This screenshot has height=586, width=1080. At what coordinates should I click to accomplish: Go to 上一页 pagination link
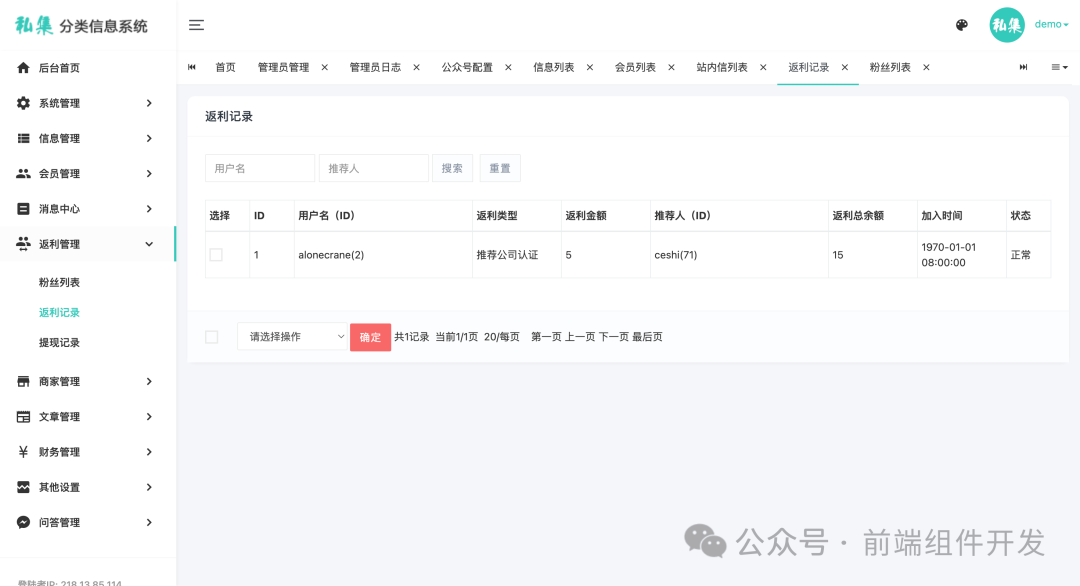click(580, 337)
